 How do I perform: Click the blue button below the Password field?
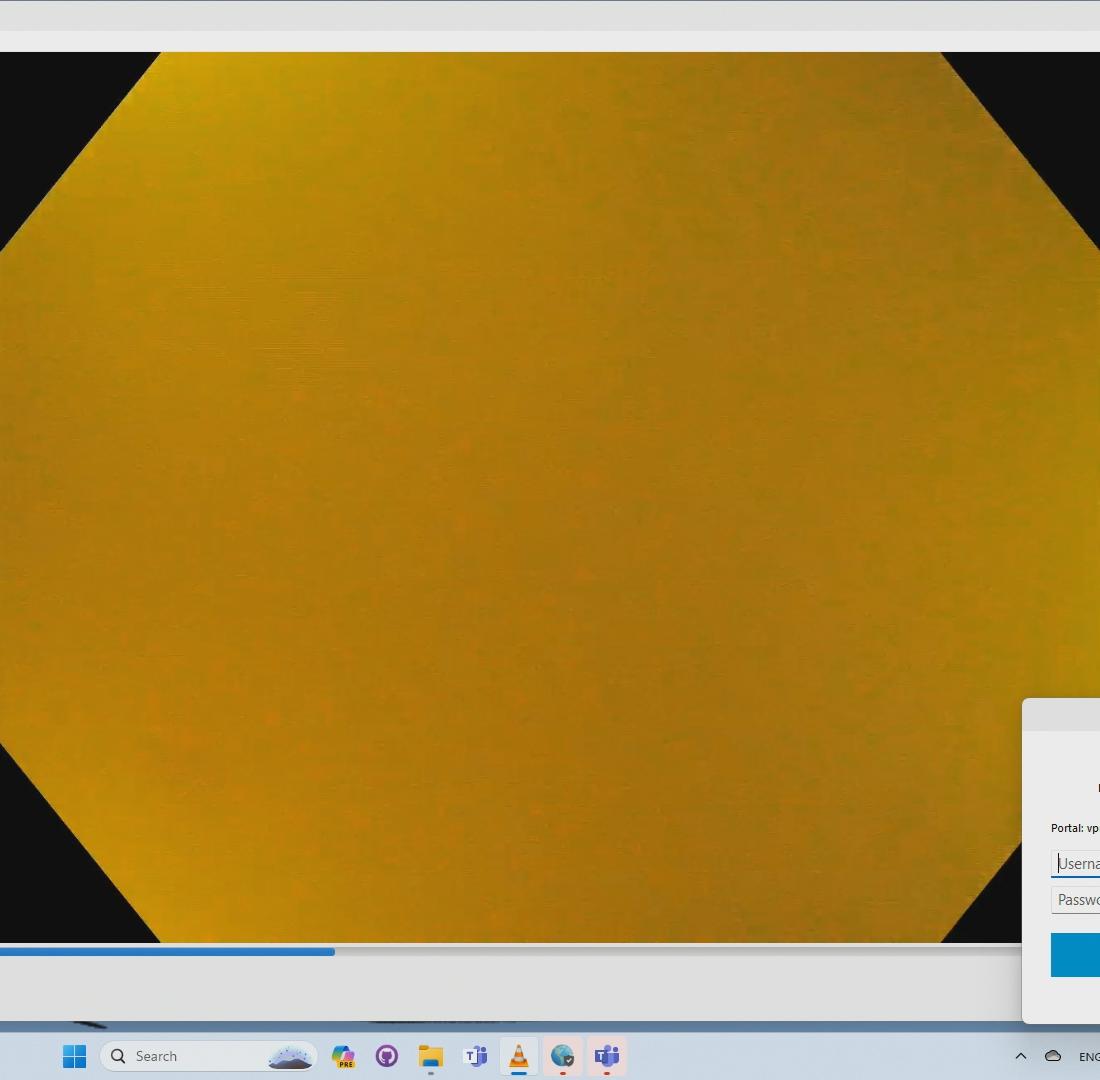tap(1075, 955)
